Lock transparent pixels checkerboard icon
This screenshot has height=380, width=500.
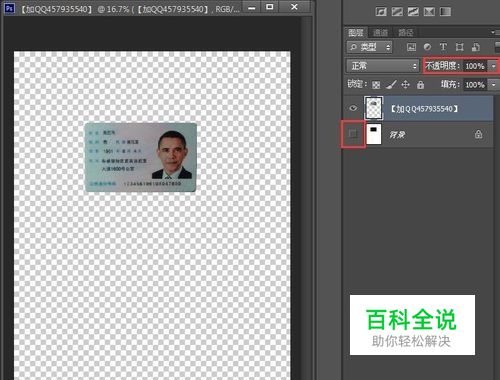pyautogui.click(x=376, y=85)
